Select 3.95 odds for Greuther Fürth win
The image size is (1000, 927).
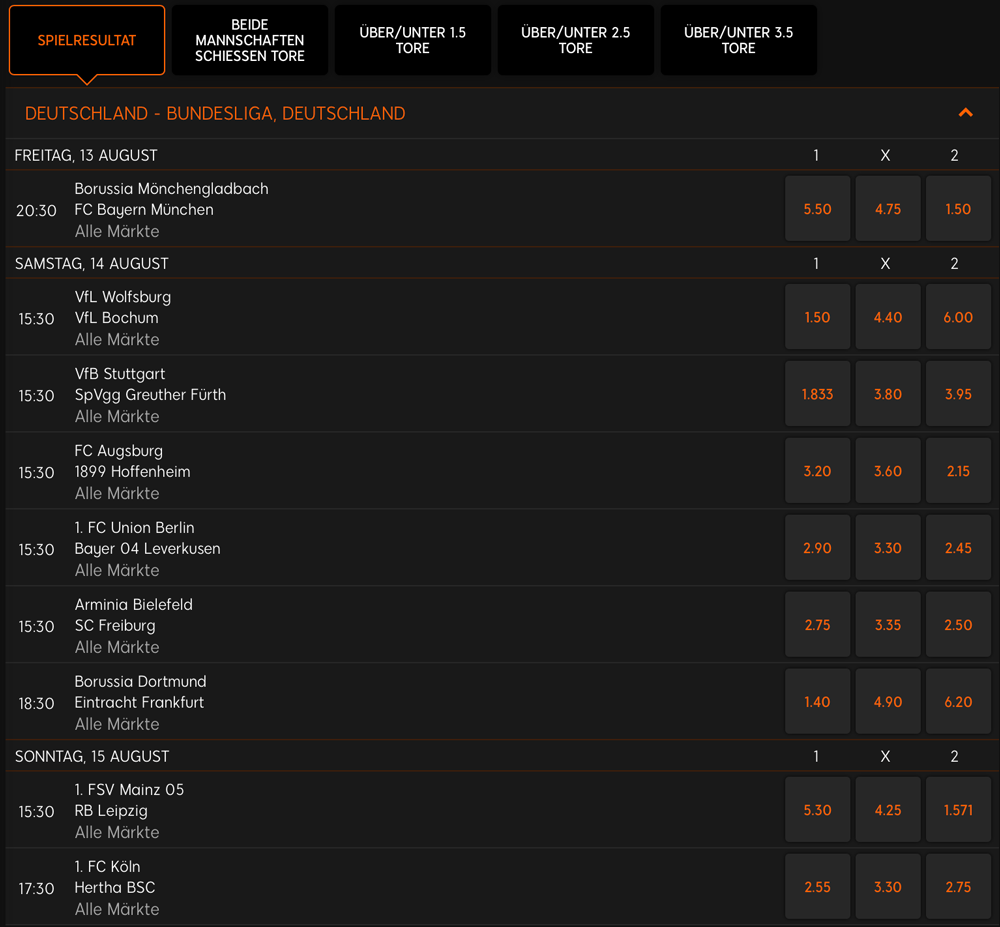(958, 394)
